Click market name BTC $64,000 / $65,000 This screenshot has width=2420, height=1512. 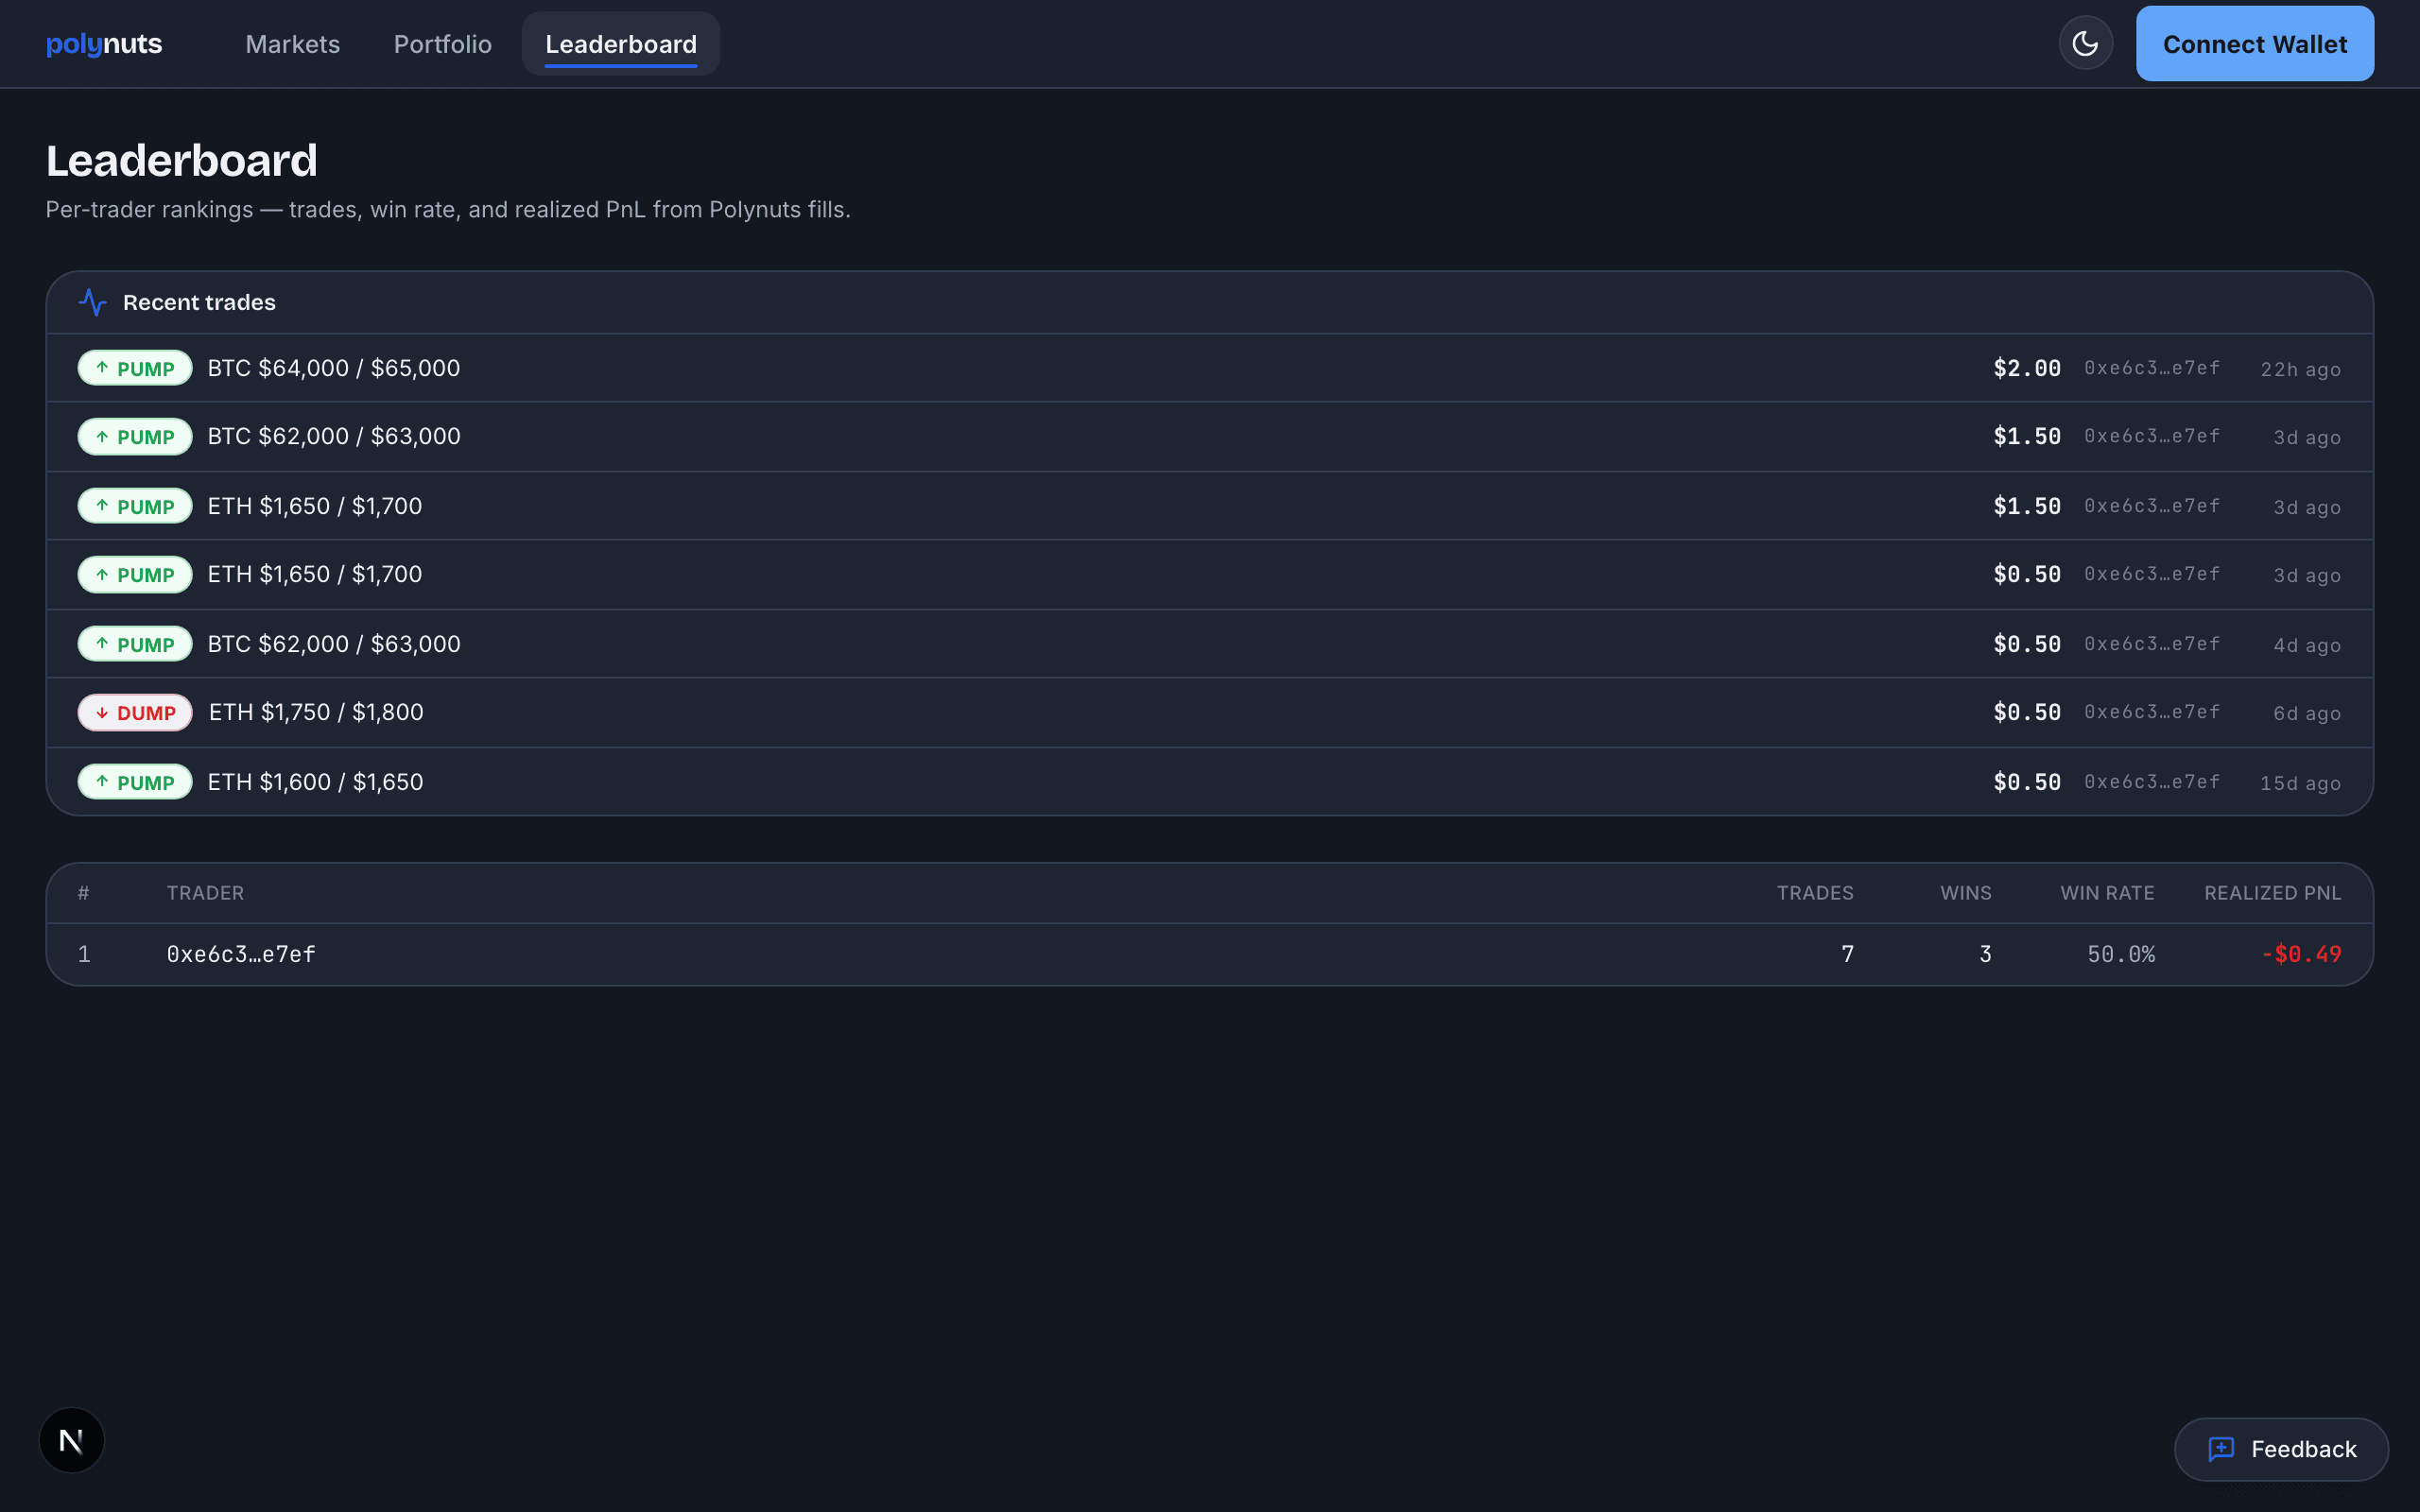pos(334,368)
